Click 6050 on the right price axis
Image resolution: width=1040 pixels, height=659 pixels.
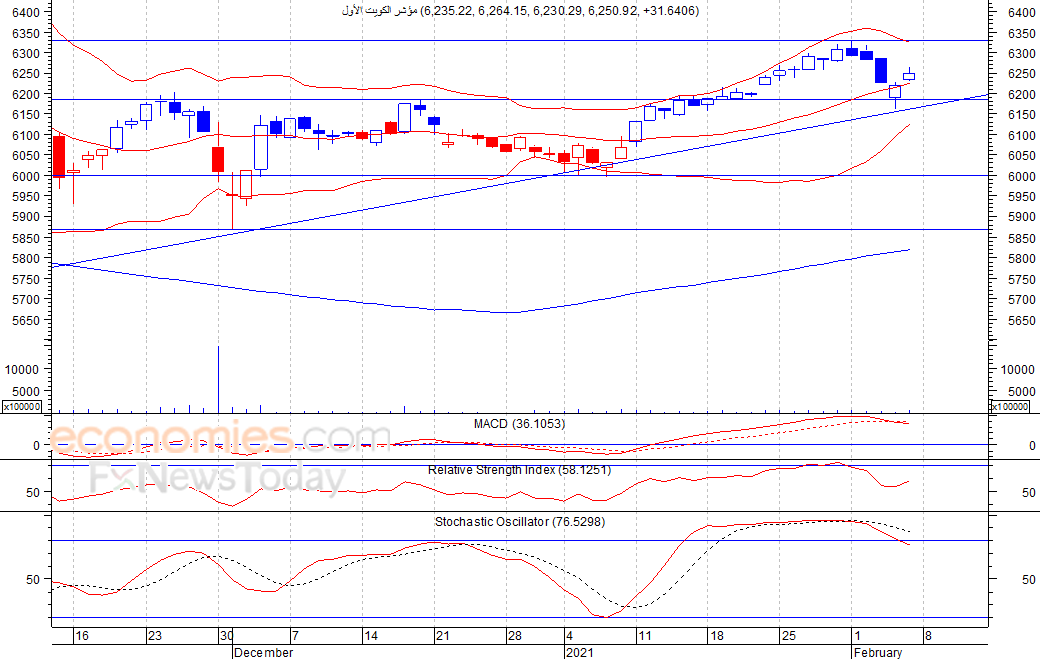(1021, 156)
